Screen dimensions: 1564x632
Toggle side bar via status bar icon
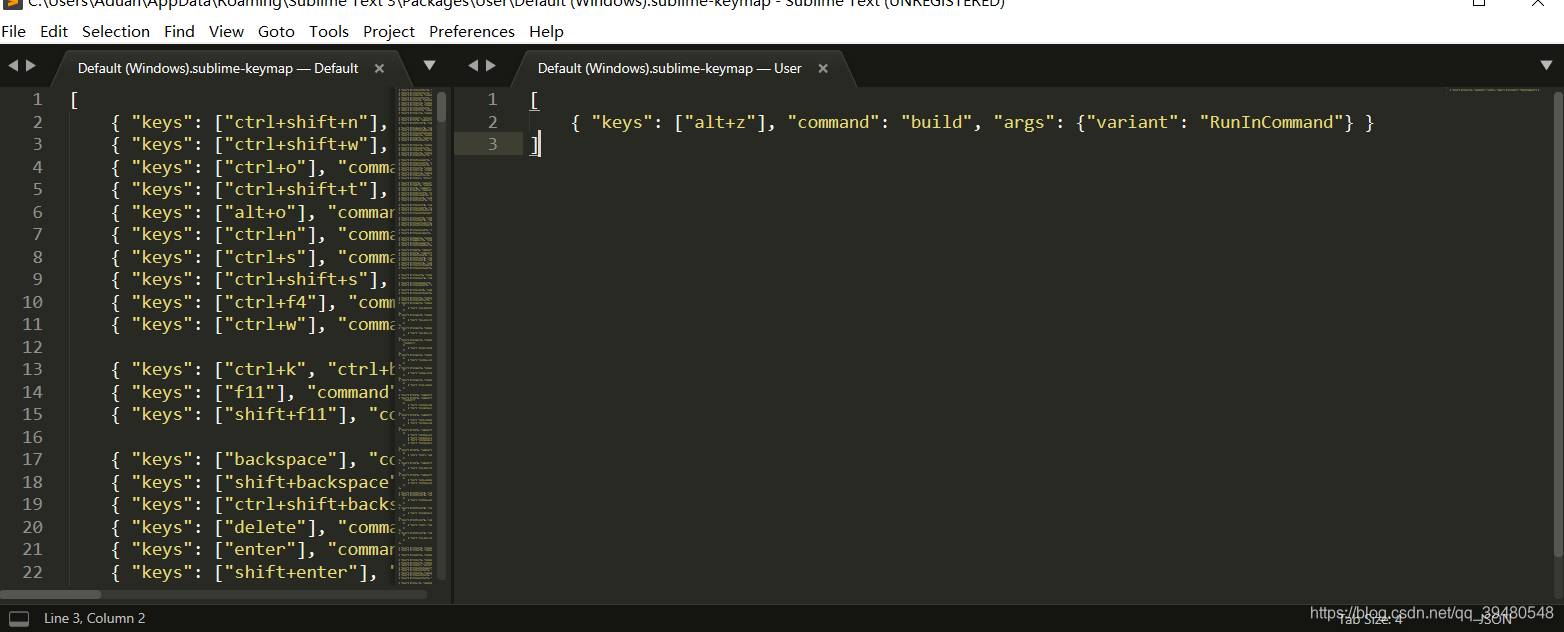(19, 618)
